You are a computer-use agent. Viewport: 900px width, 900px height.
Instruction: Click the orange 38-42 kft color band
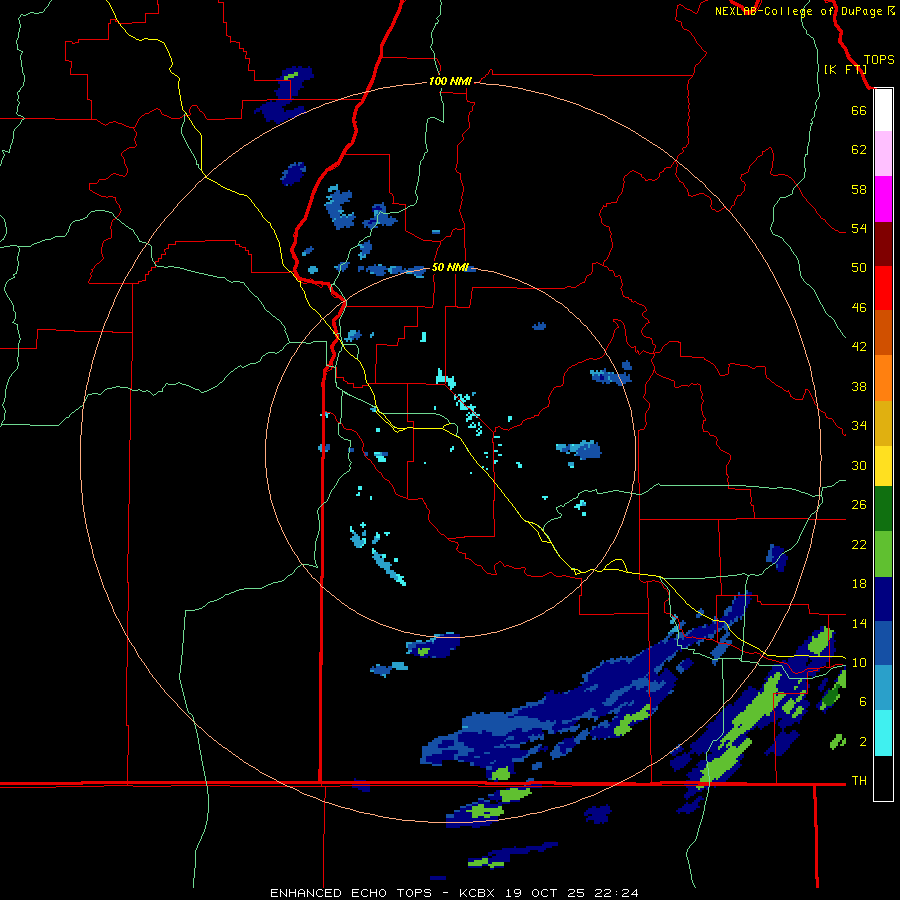(883, 378)
